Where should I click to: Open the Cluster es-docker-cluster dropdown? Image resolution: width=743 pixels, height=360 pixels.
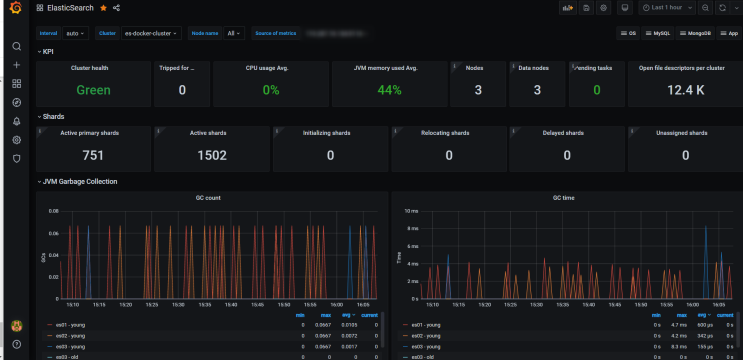point(151,33)
